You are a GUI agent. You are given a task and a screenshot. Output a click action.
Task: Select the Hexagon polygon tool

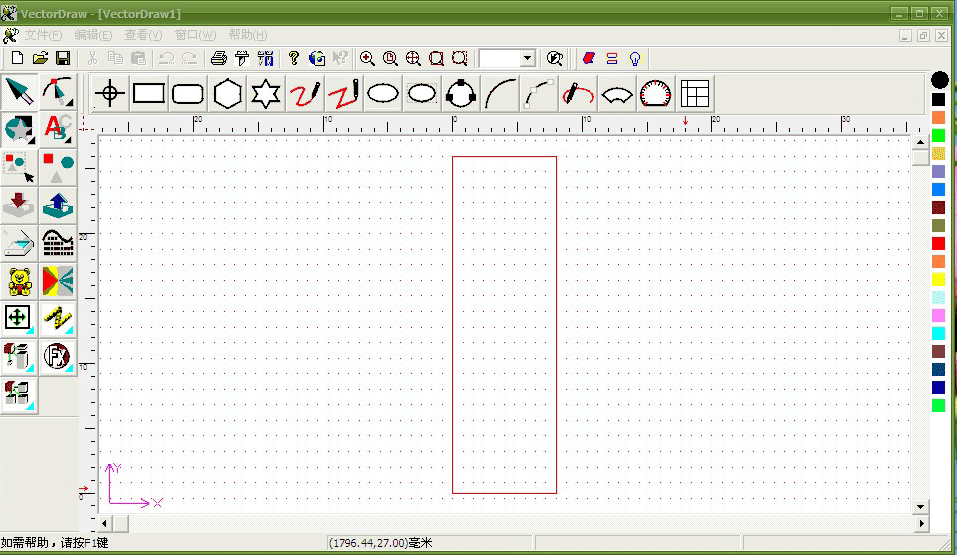pyautogui.click(x=228, y=94)
